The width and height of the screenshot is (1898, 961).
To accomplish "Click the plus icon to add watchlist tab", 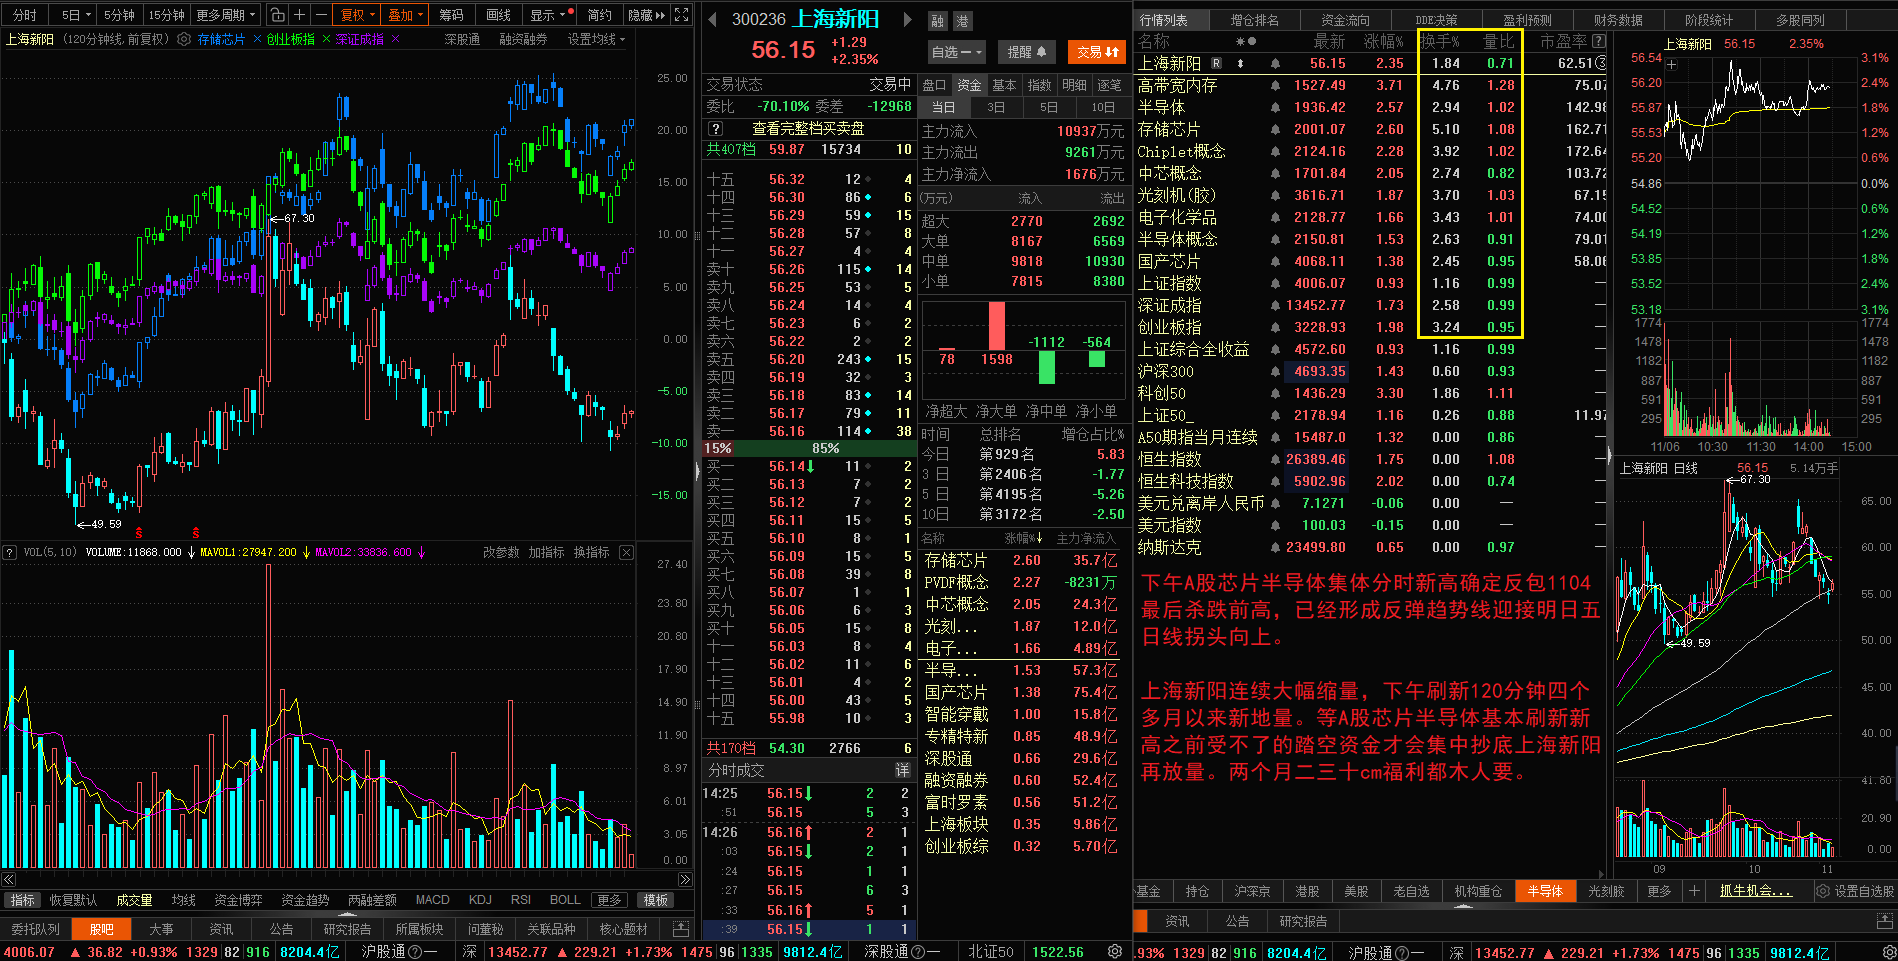I will 1694,890.
